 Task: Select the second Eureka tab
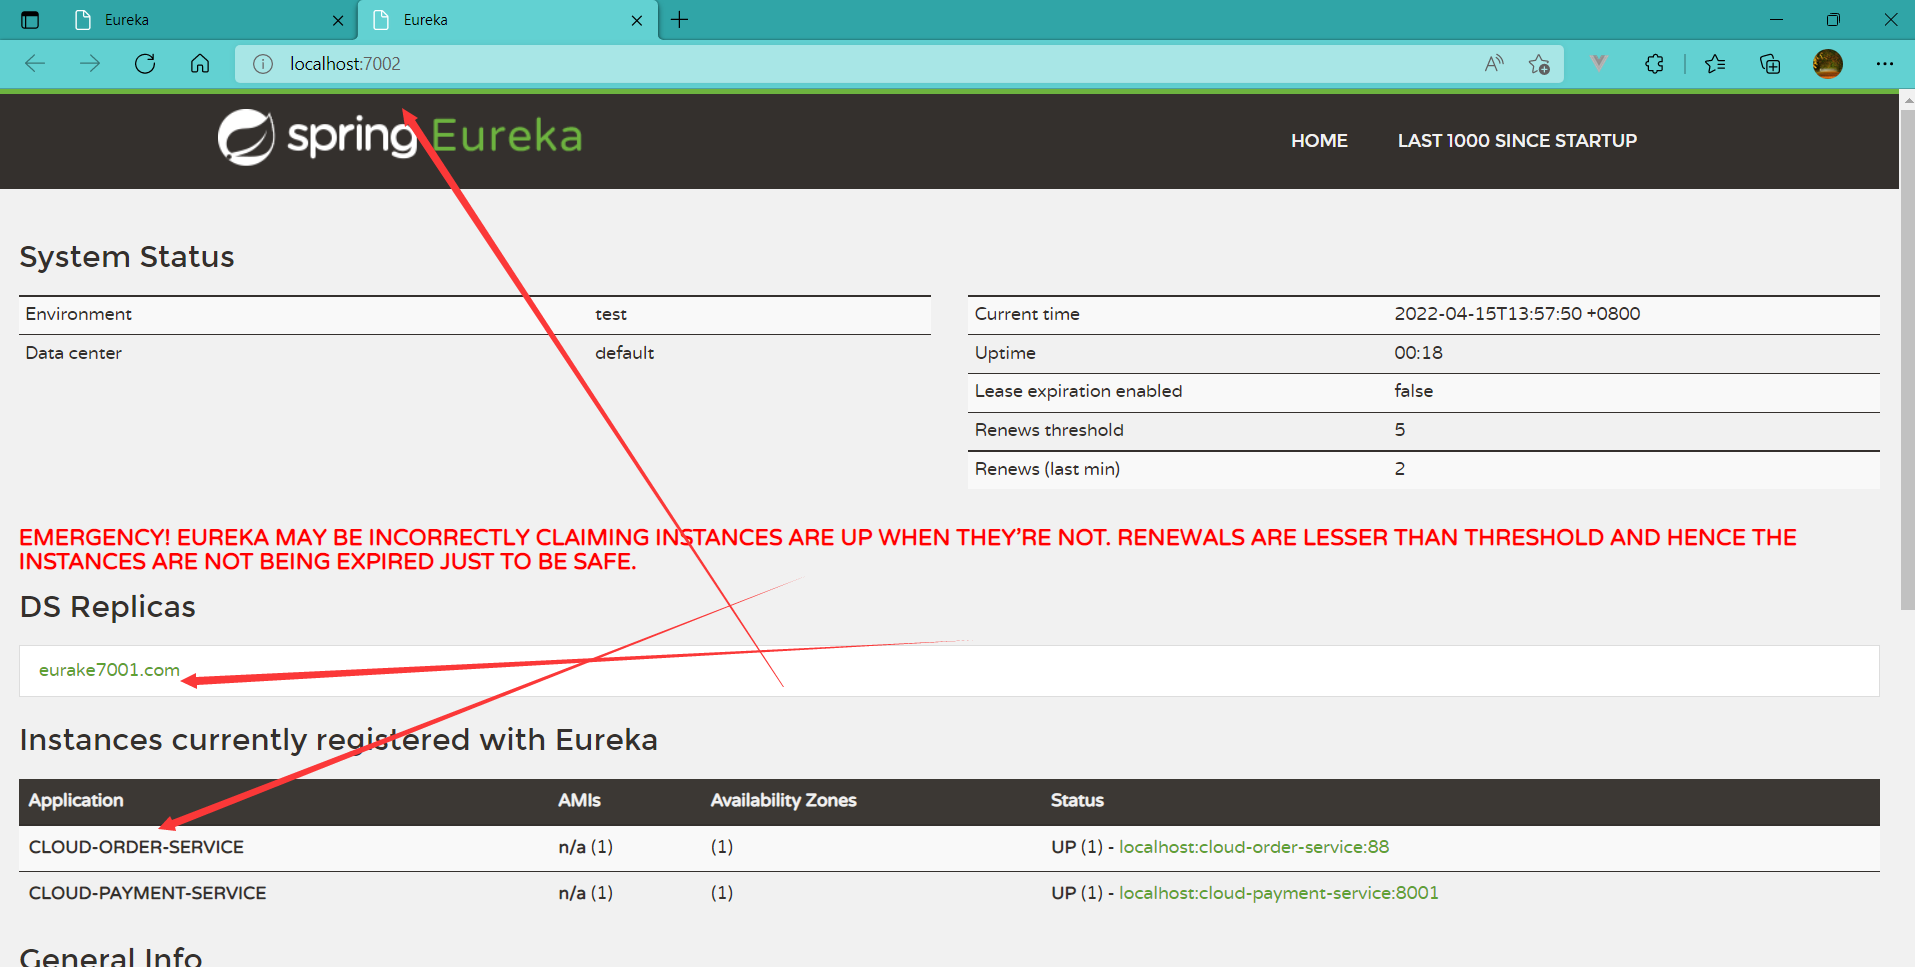point(508,20)
